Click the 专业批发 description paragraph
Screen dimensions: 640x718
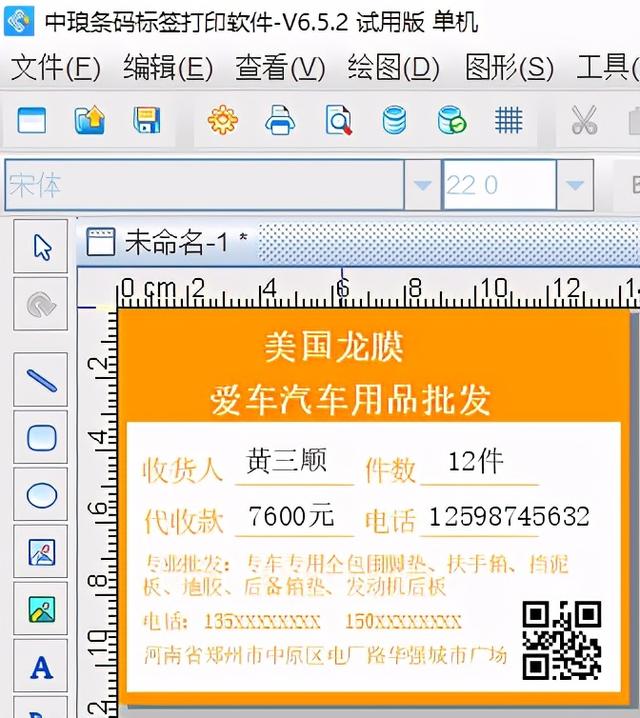pyautogui.click(x=356, y=575)
